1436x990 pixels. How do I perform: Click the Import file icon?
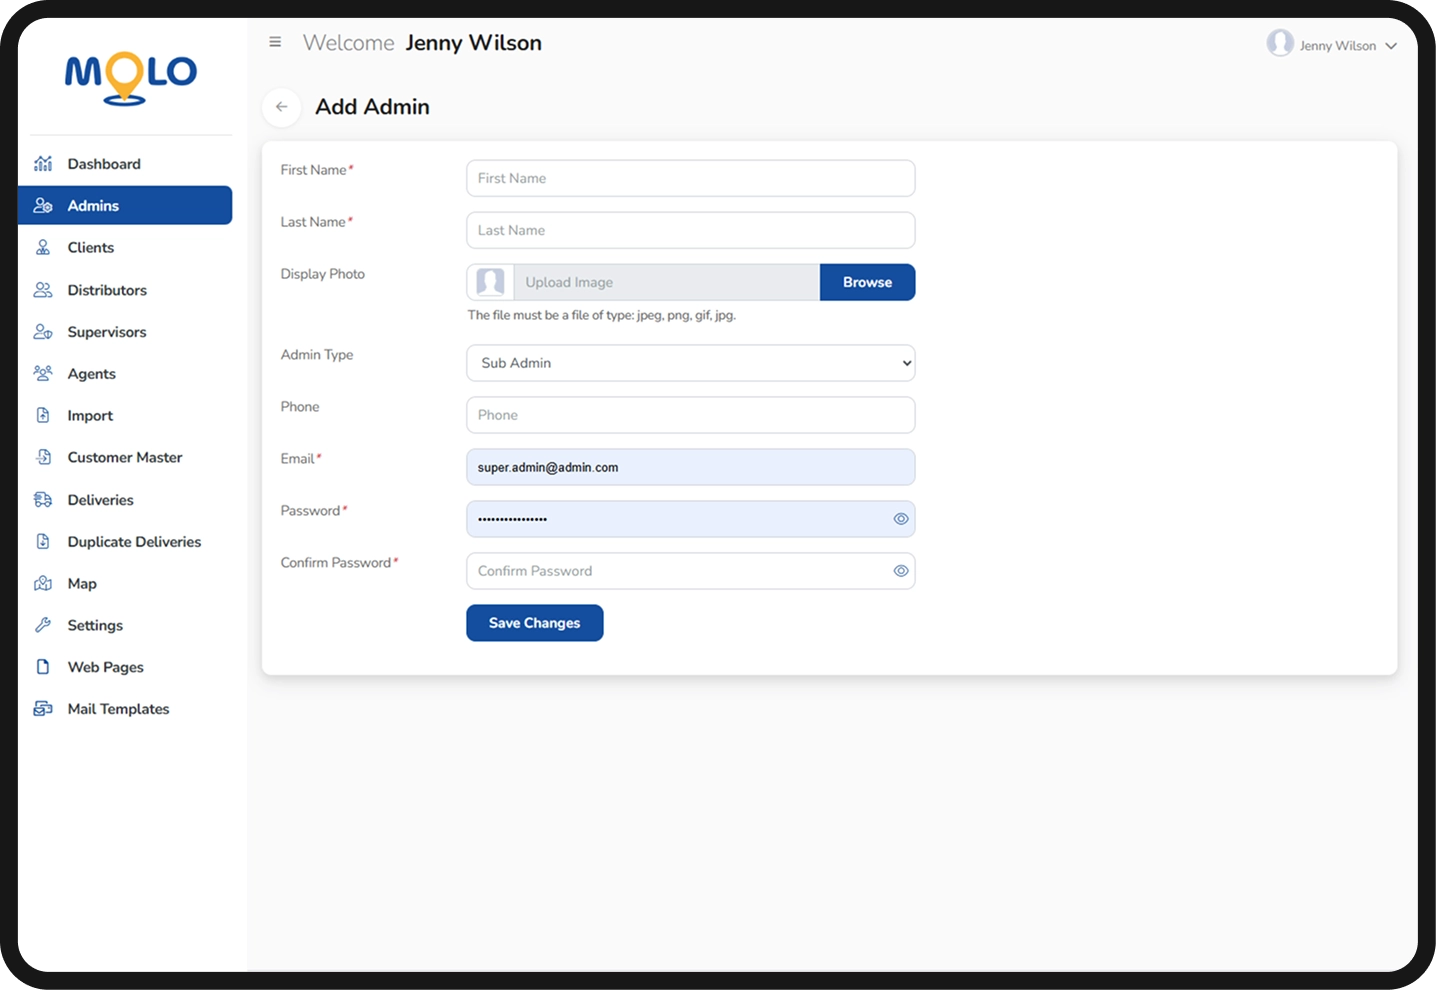pyautogui.click(x=43, y=415)
